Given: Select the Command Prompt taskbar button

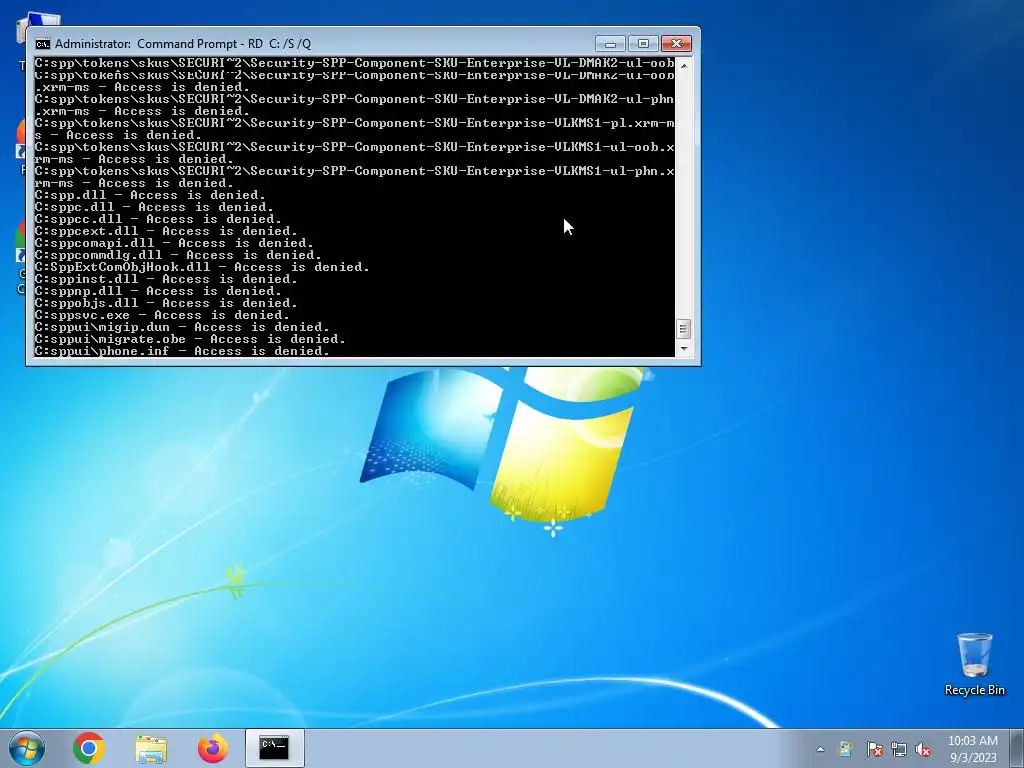Looking at the screenshot, I should point(275,748).
